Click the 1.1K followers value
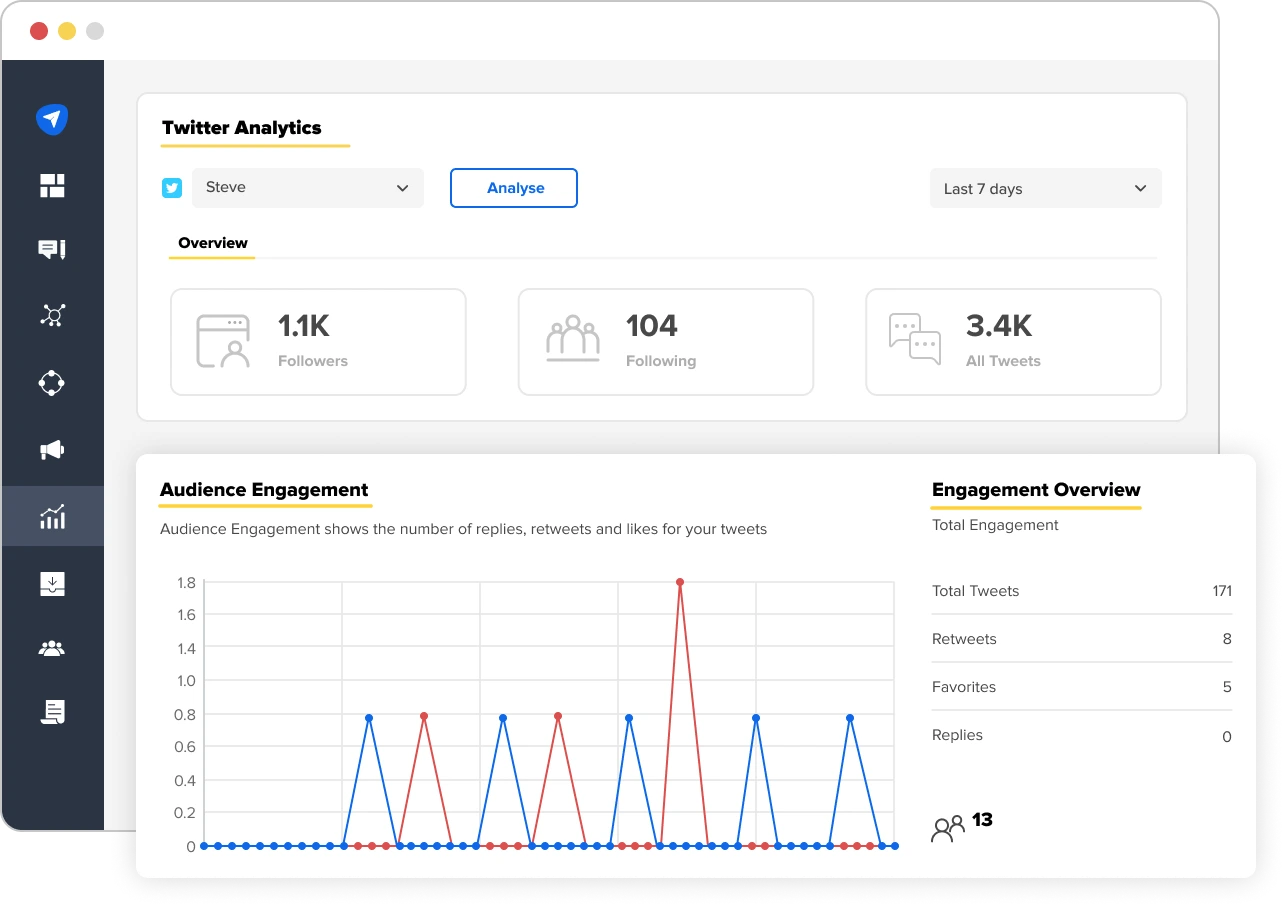The image size is (1286, 908). pyautogui.click(x=304, y=326)
